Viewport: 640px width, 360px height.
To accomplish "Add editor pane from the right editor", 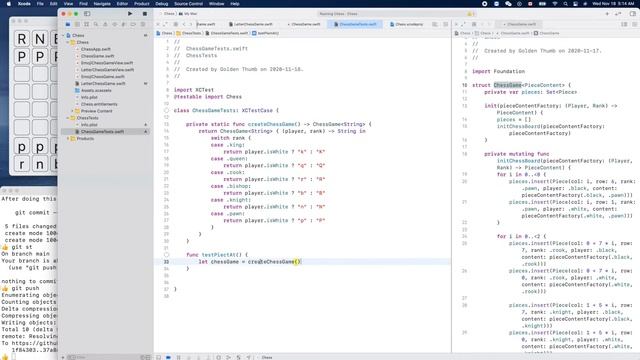I will tap(635, 24).
